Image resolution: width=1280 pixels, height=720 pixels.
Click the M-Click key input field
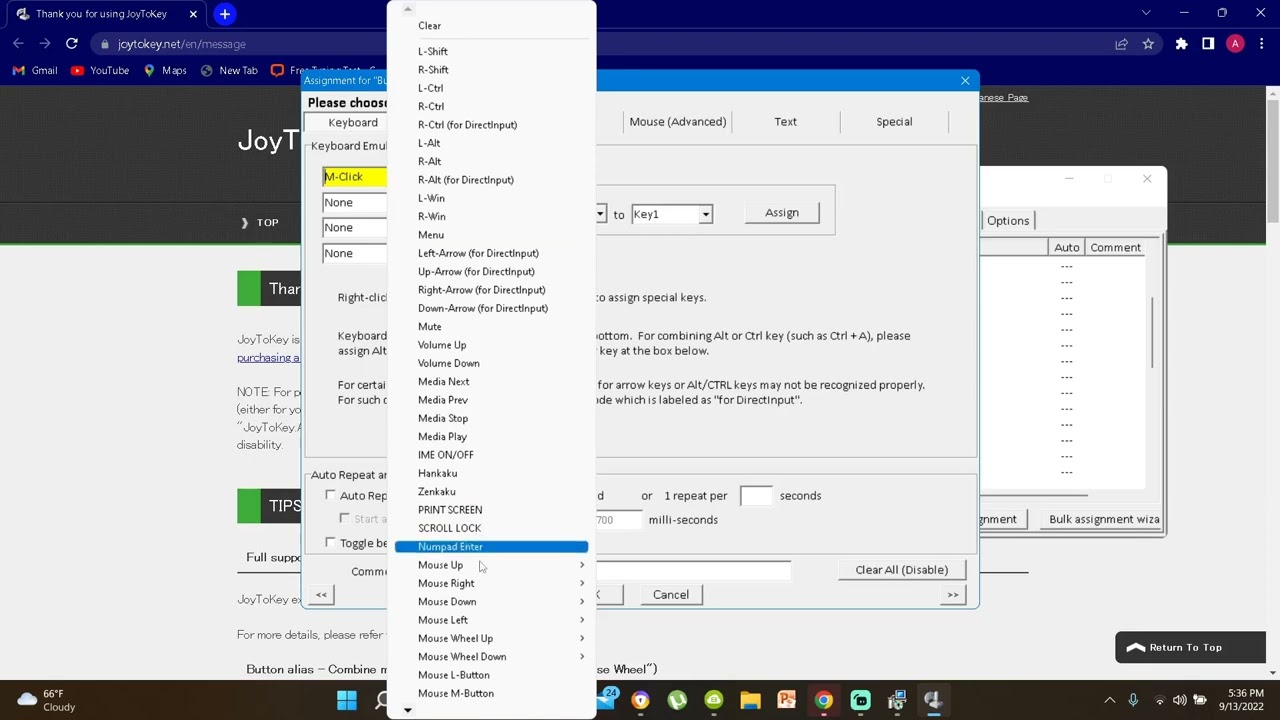point(355,177)
